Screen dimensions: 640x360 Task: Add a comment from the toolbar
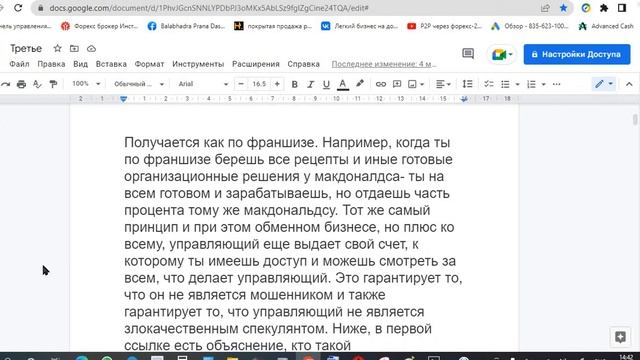click(397, 84)
